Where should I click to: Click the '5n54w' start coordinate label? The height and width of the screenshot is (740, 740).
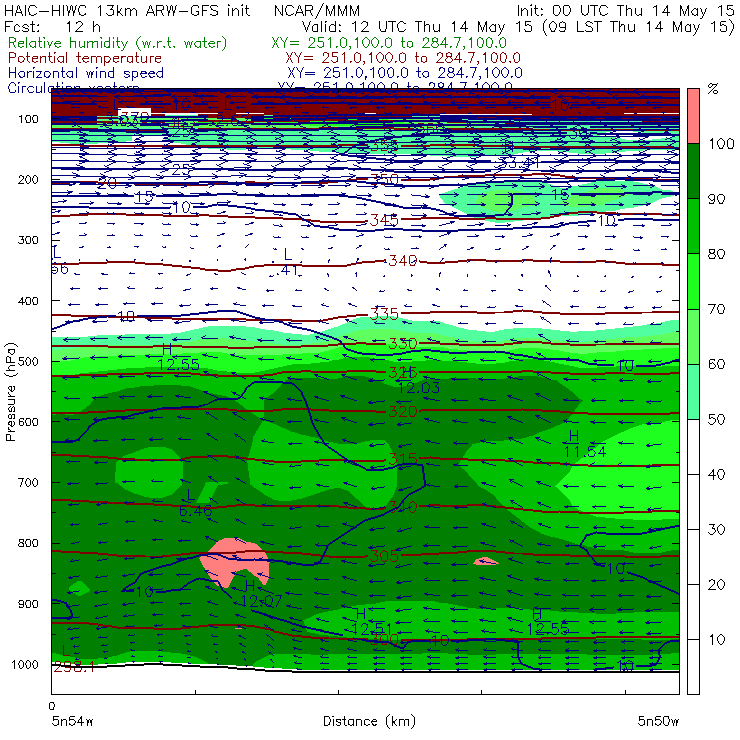[72, 721]
